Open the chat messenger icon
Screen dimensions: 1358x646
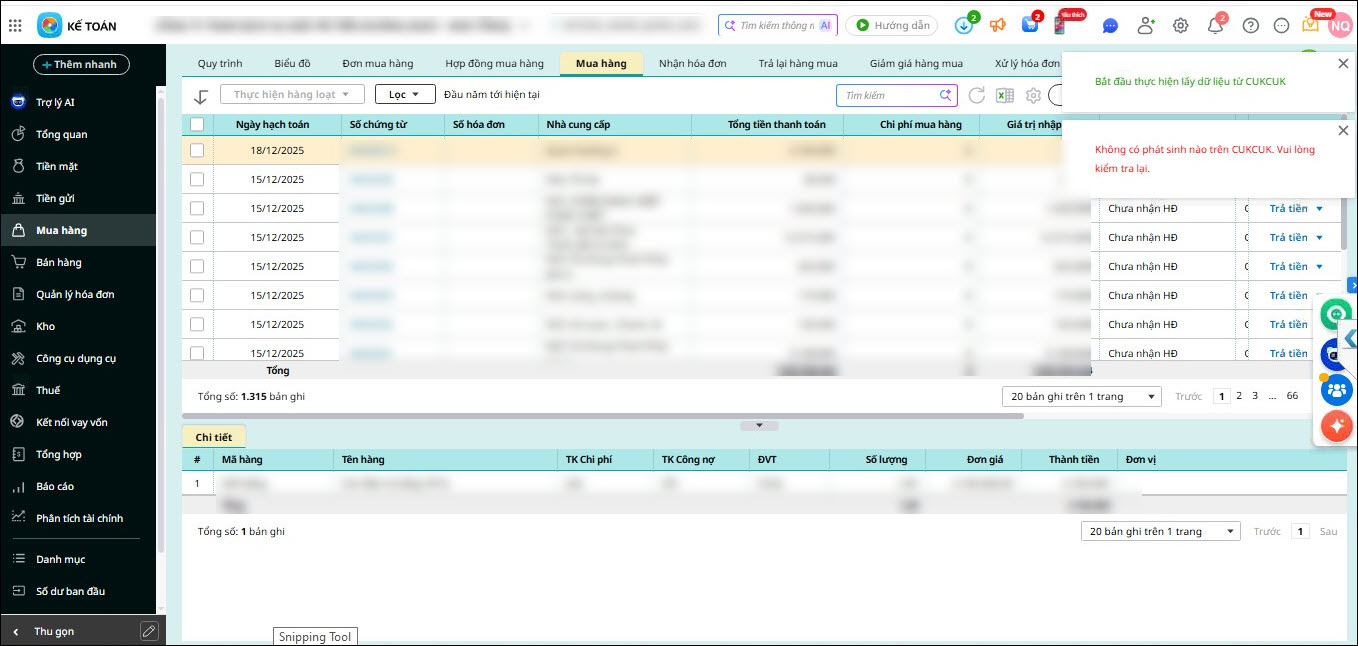pyautogui.click(x=1110, y=26)
